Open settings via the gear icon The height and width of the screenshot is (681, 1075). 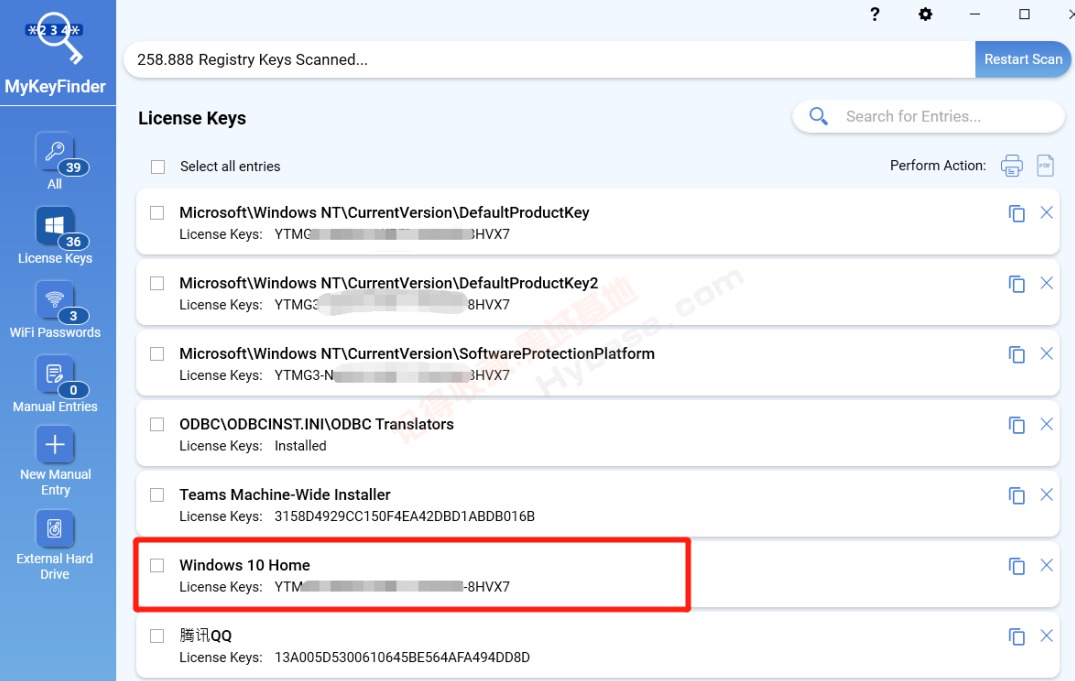coord(926,14)
